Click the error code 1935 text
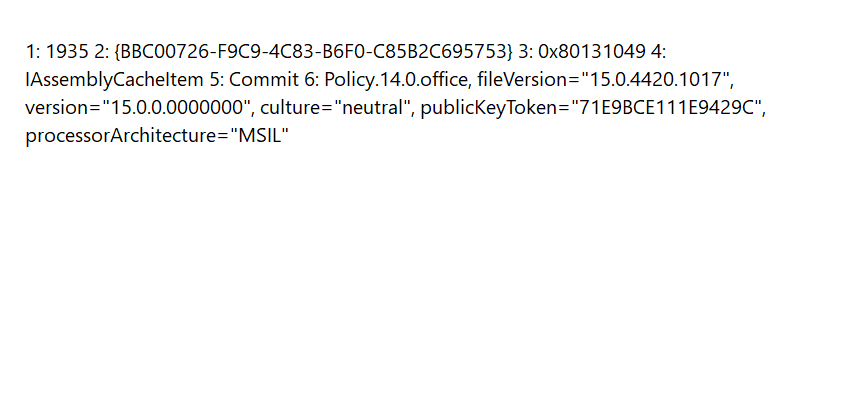Screen dimensions: 867x408 [66, 52]
